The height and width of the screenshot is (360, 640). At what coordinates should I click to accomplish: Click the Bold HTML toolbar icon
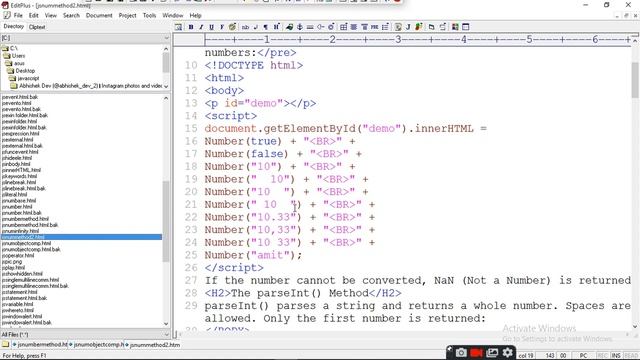tap(191, 27)
